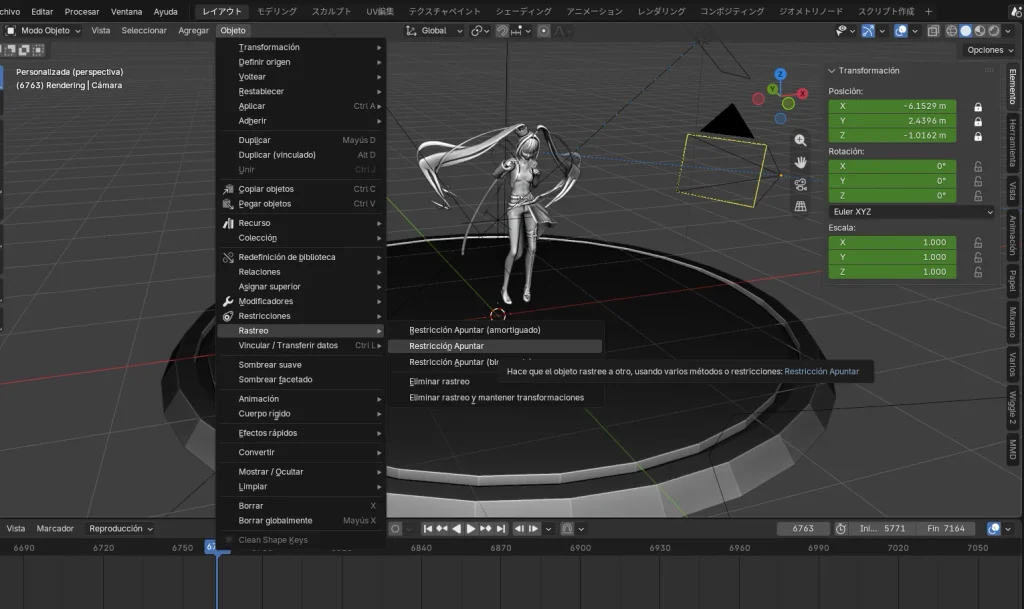Choose Eliminar rastreo entry
This screenshot has width=1024, height=609.
point(494,382)
